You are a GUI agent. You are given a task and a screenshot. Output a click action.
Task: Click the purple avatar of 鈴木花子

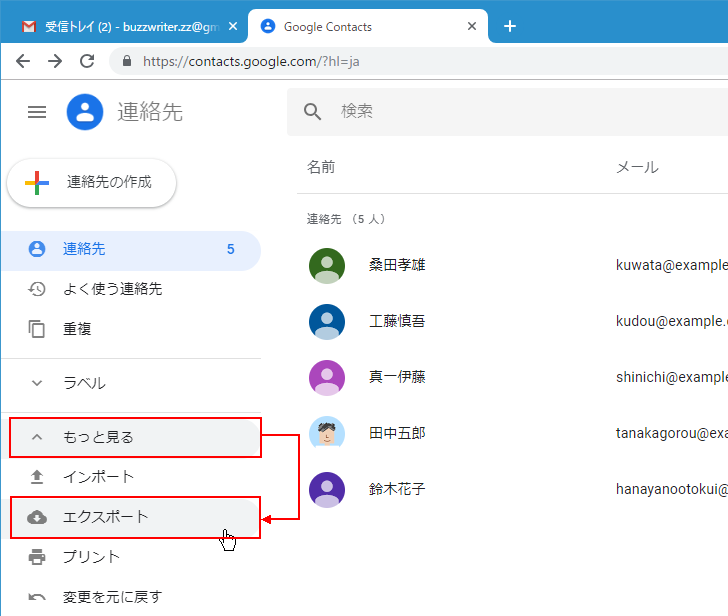tap(327, 490)
